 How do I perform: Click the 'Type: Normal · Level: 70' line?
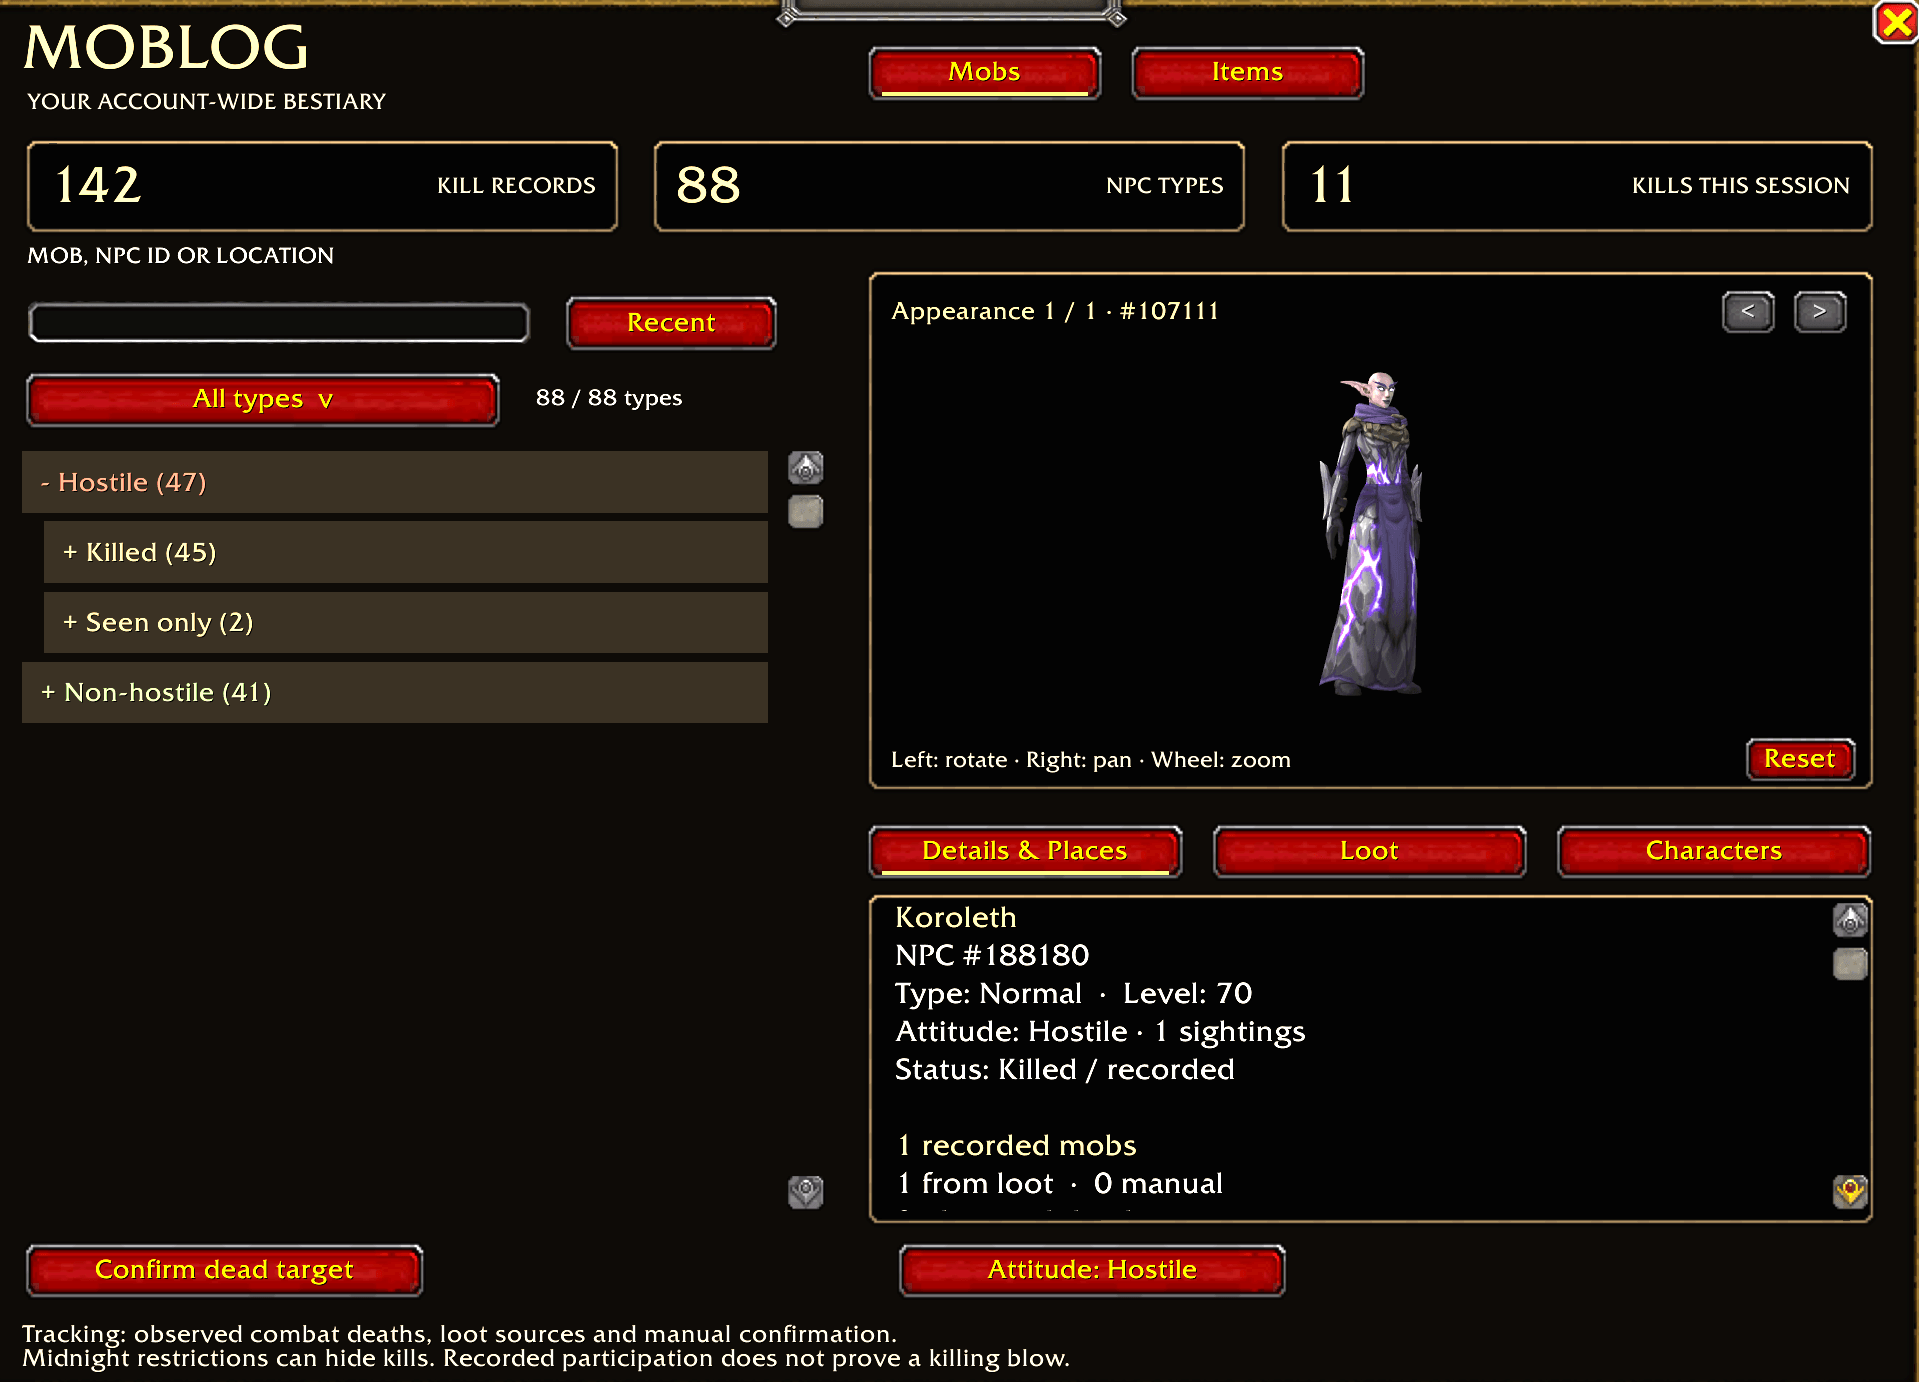click(x=1074, y=994)
